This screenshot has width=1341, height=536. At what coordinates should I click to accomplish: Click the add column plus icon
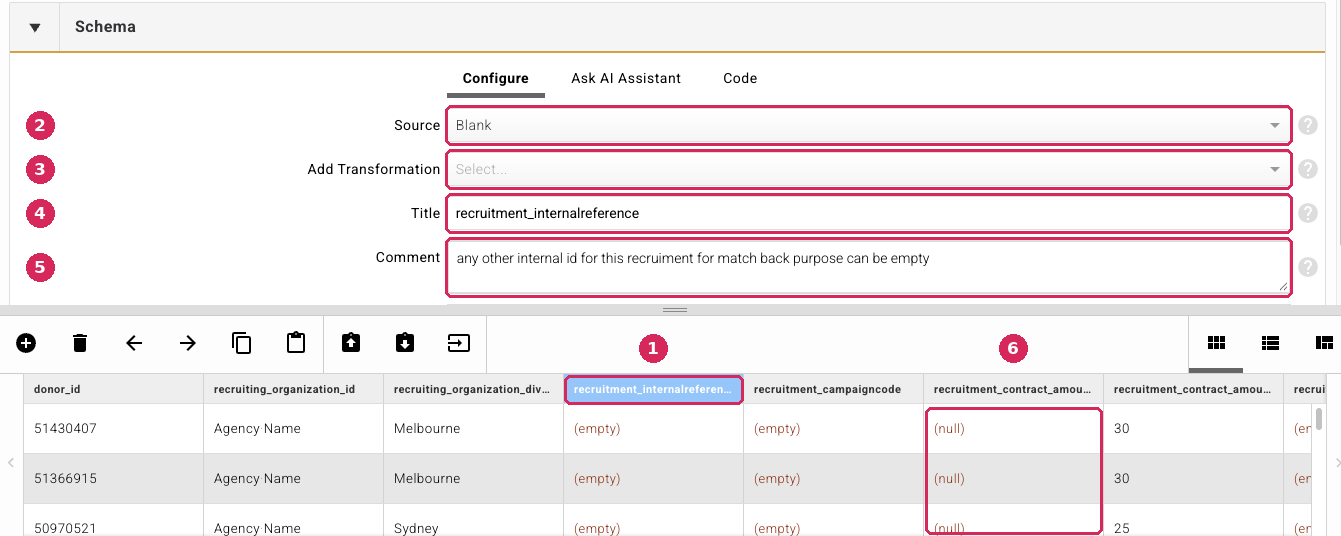tap(26, 343)
